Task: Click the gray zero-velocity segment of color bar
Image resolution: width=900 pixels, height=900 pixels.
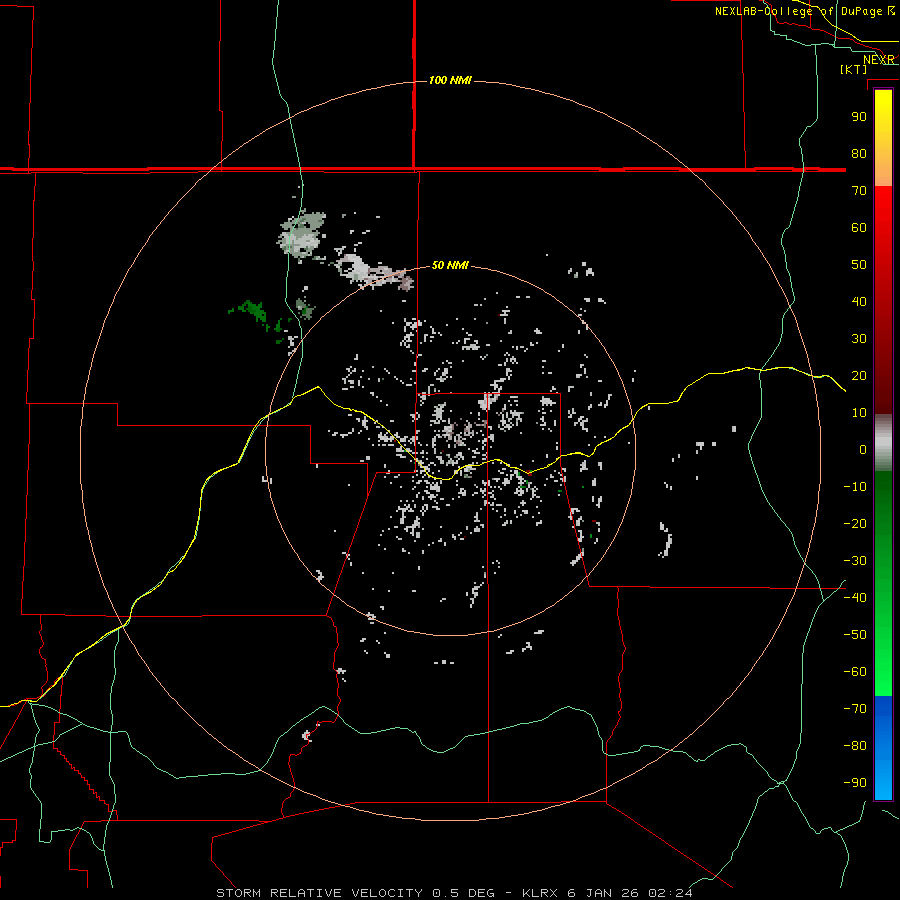Action: (883, 443)
